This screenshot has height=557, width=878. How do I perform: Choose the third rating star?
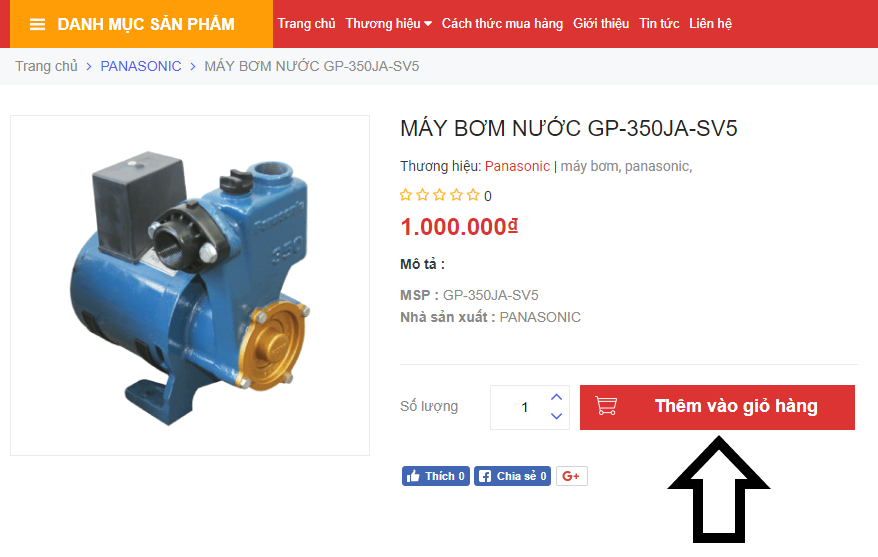440,195
